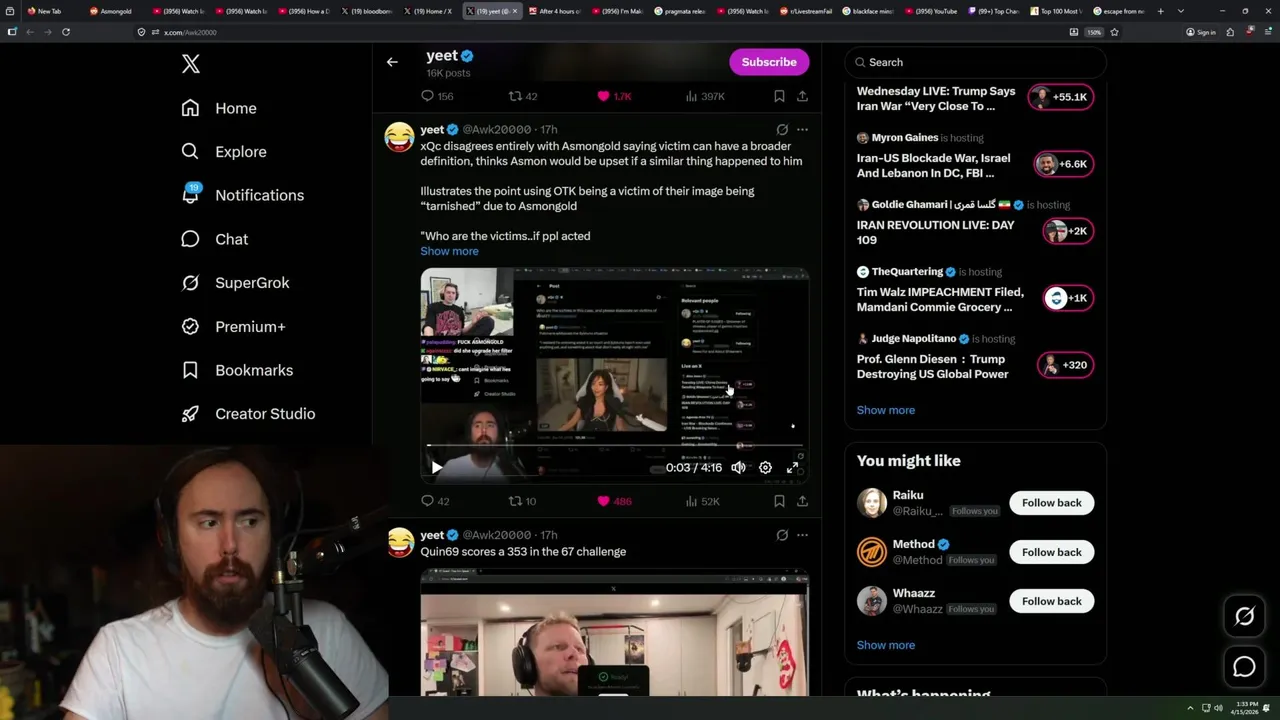Open Home from the sidebar
Viewport: 1280px width, 720px height.
[x=219, y=108]
